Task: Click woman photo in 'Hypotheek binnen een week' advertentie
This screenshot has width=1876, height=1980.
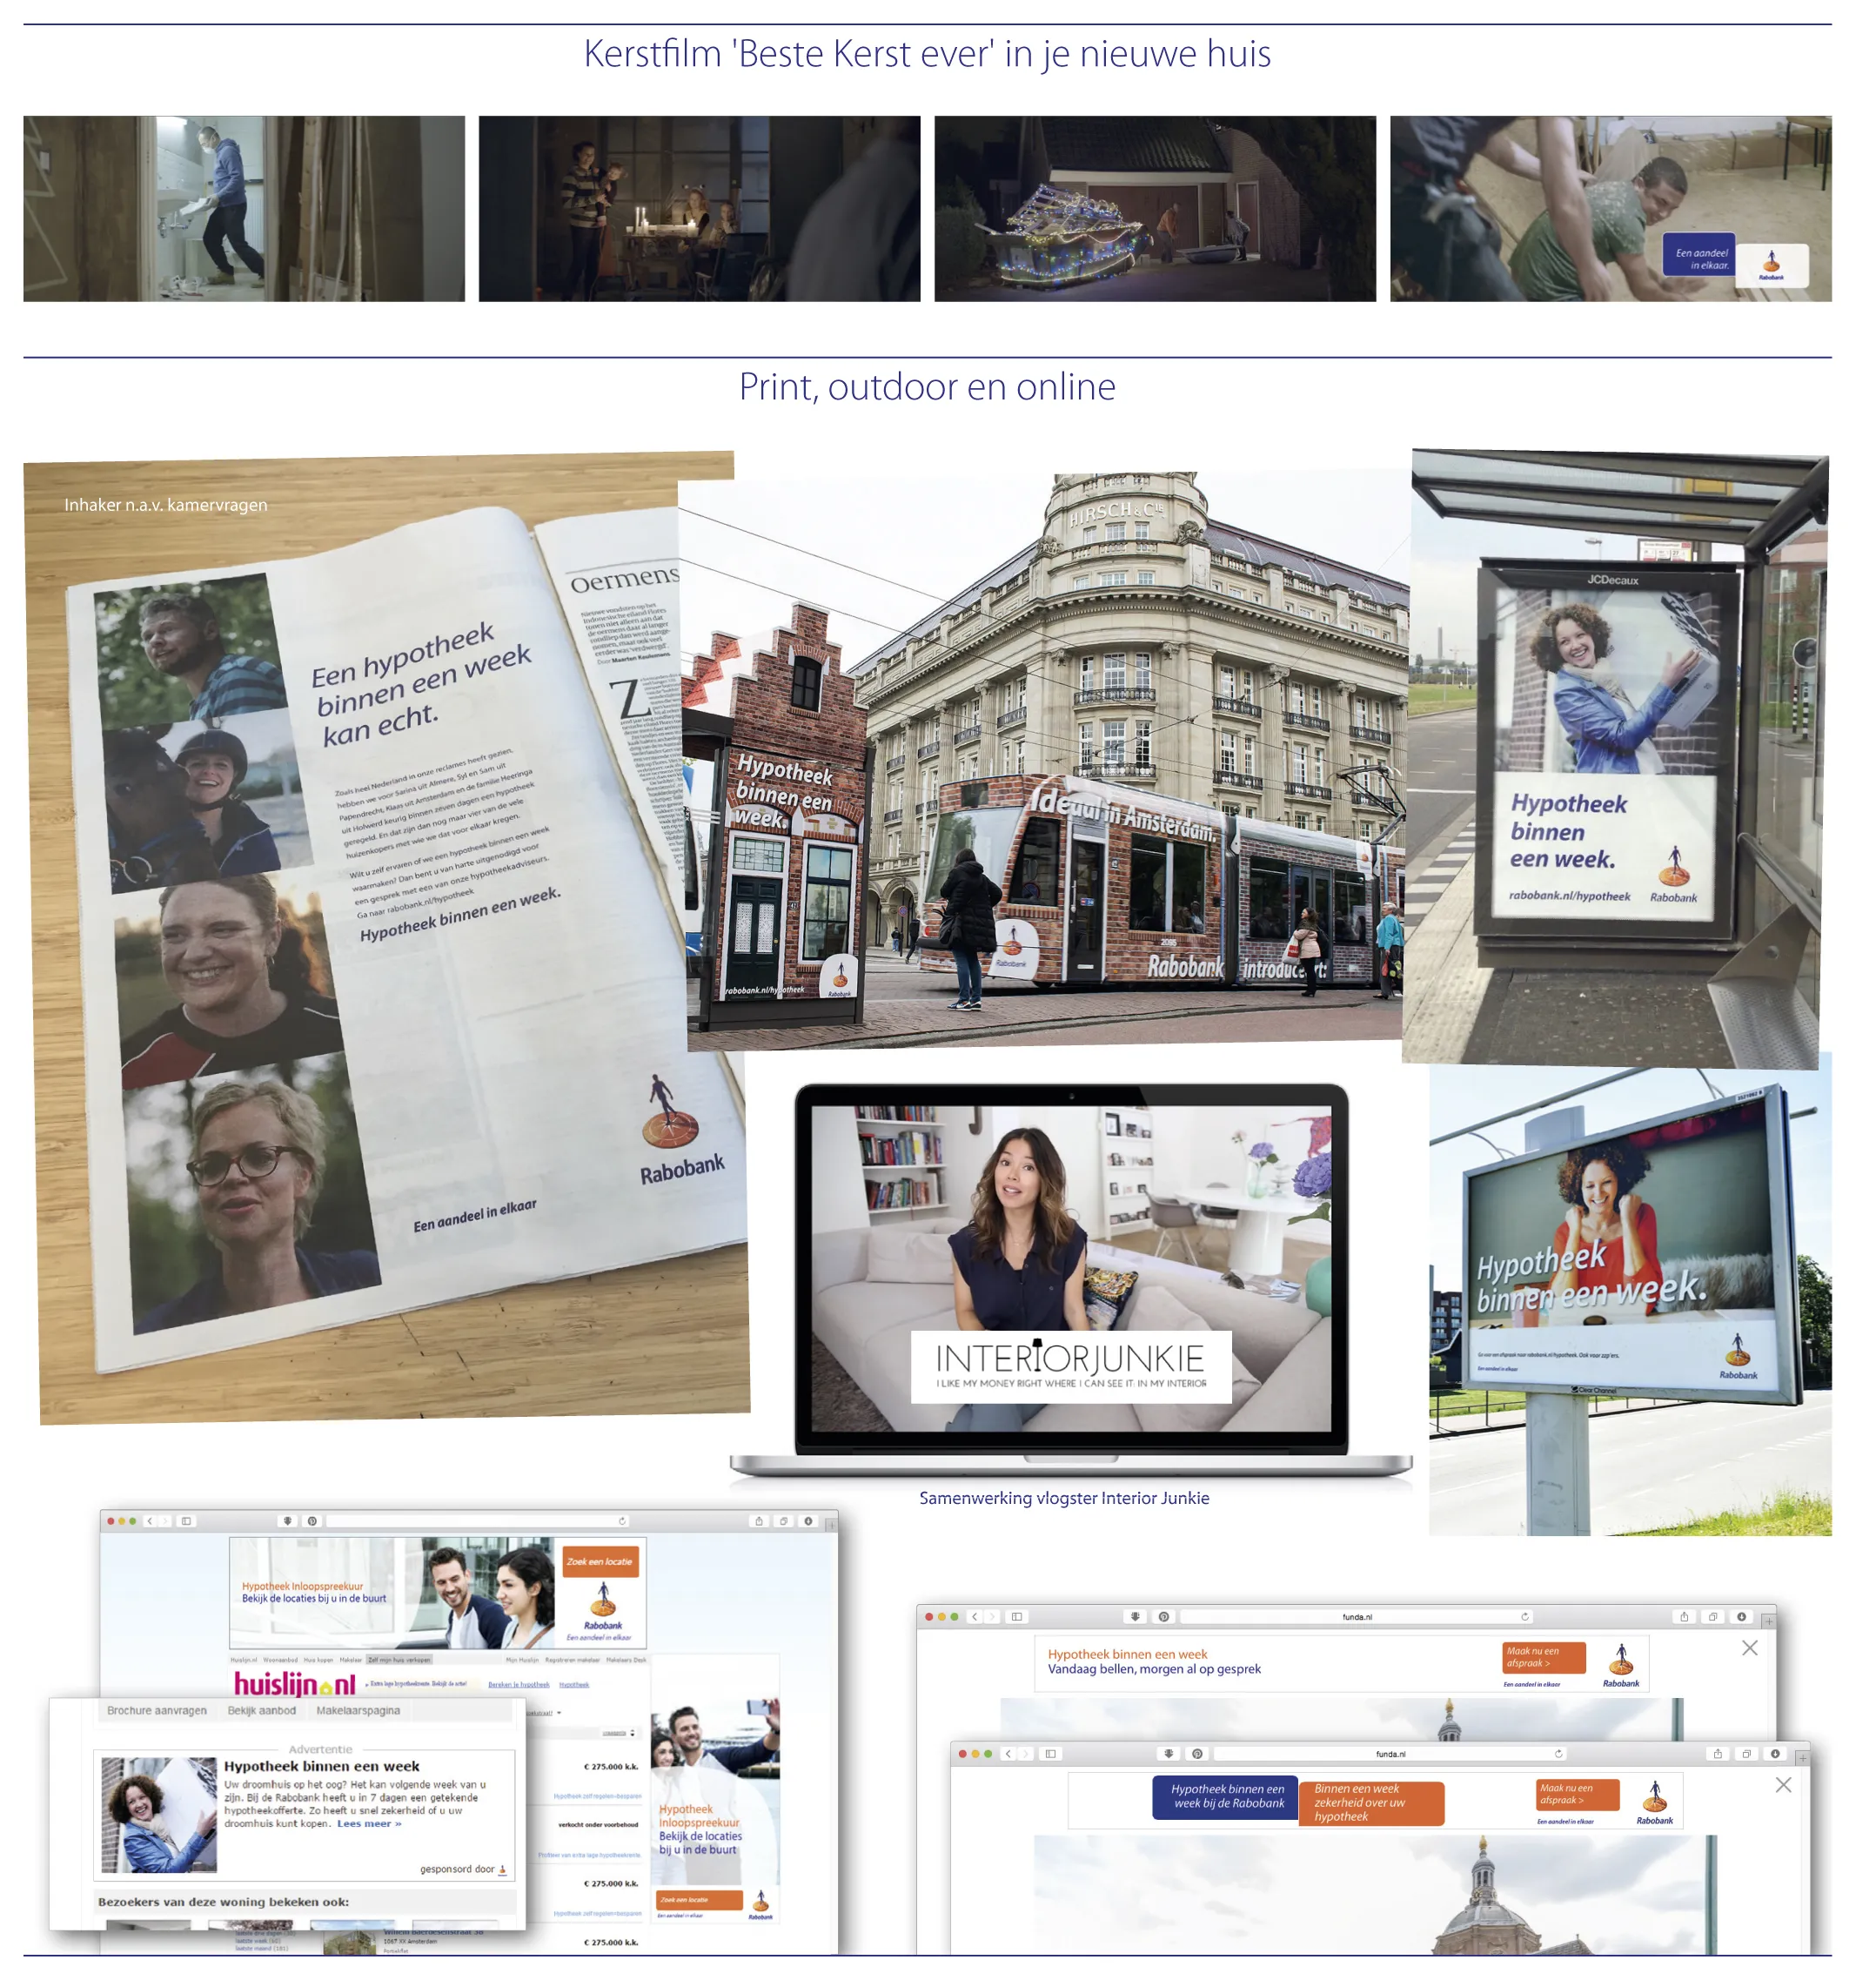Action: (x=159, y=1815)
